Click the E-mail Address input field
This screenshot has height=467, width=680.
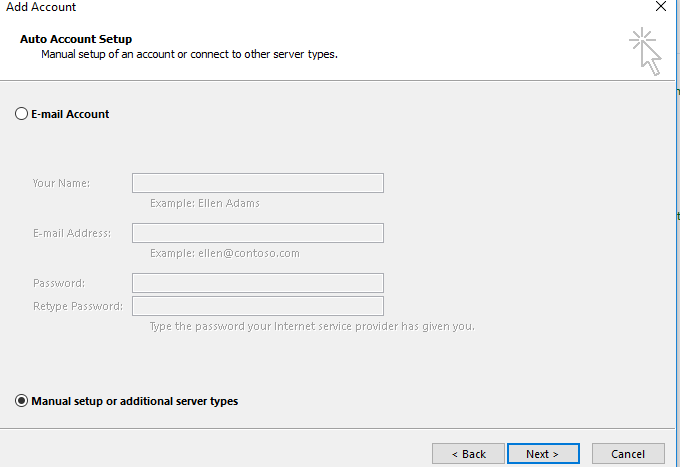(x=258, y=233)
